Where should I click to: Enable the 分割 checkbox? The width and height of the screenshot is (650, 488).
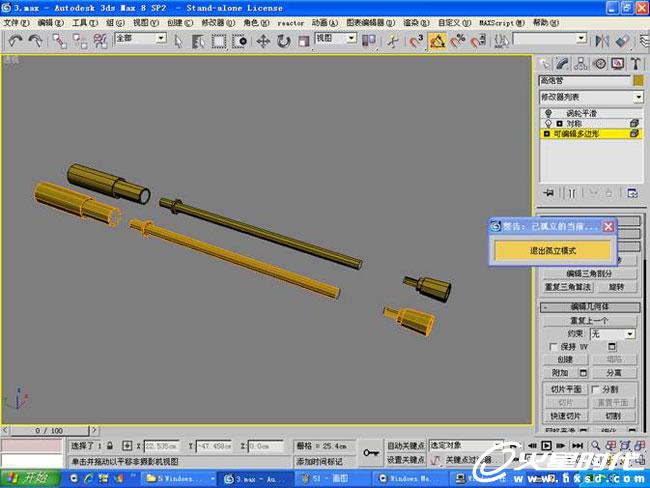pos(595,389)
